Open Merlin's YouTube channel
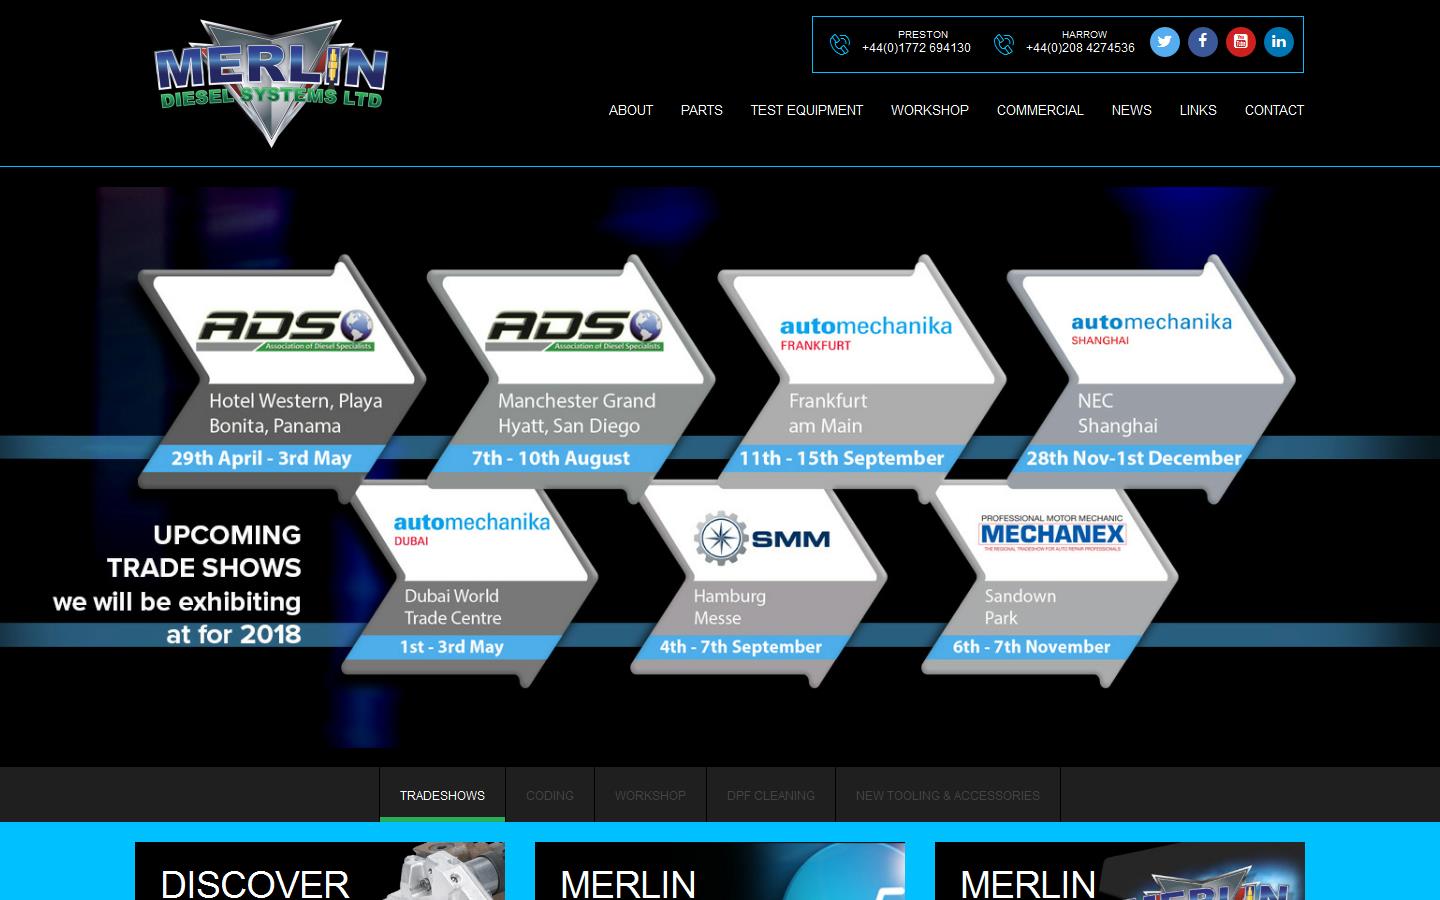This screenshot has height=900, width=1440. point(1240,42)
